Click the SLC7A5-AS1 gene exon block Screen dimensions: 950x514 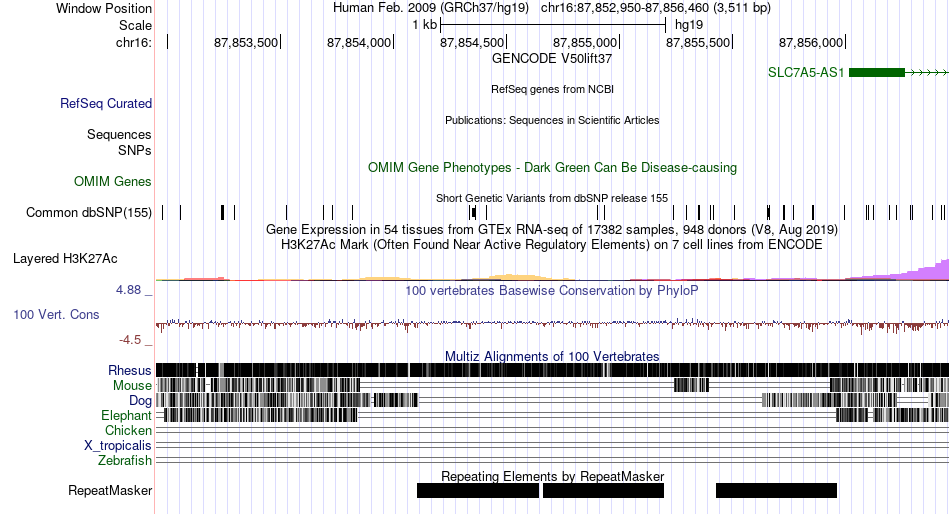(877, 73)
